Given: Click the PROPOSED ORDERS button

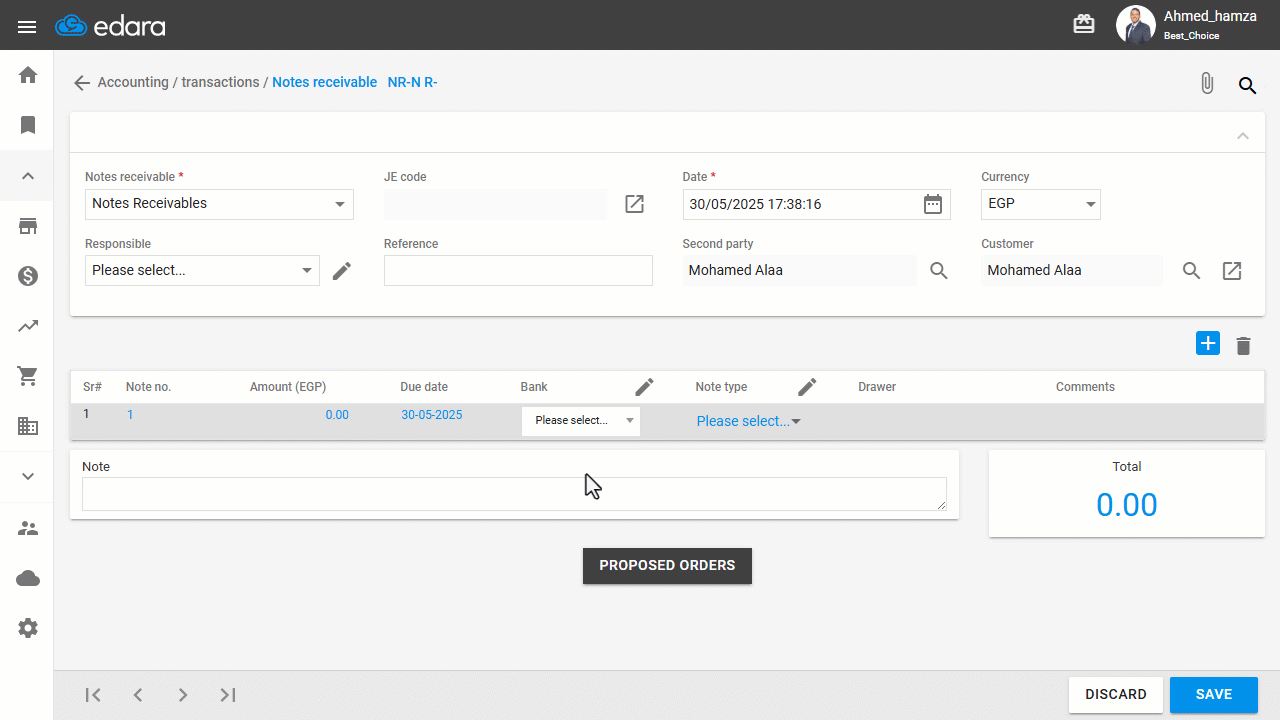Looking at the screenshot, I should pos(667,565).
